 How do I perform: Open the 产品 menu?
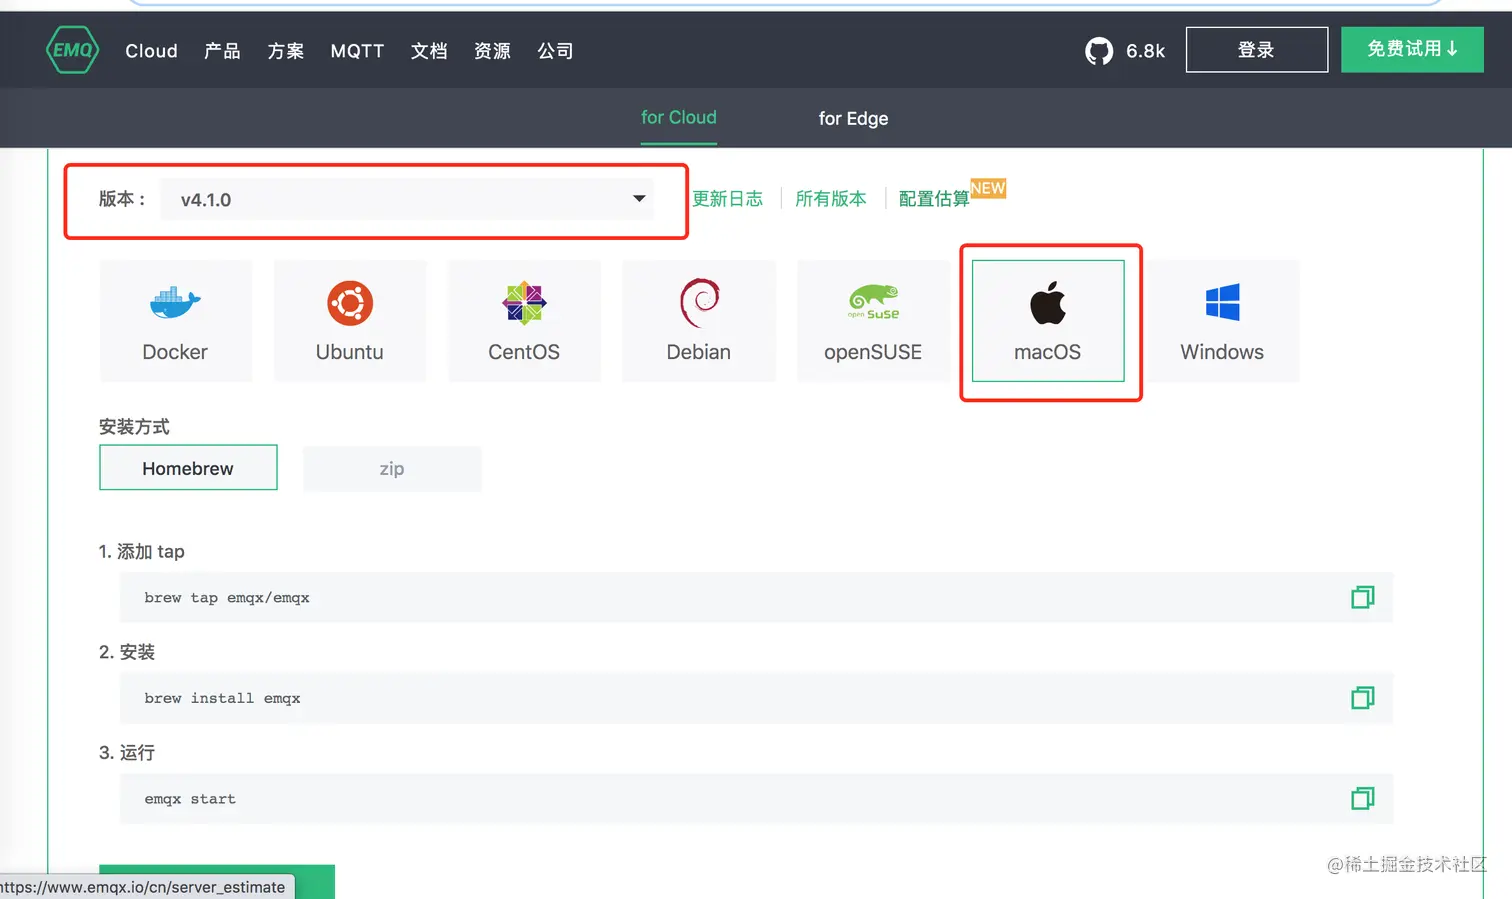tap(222, 51)
